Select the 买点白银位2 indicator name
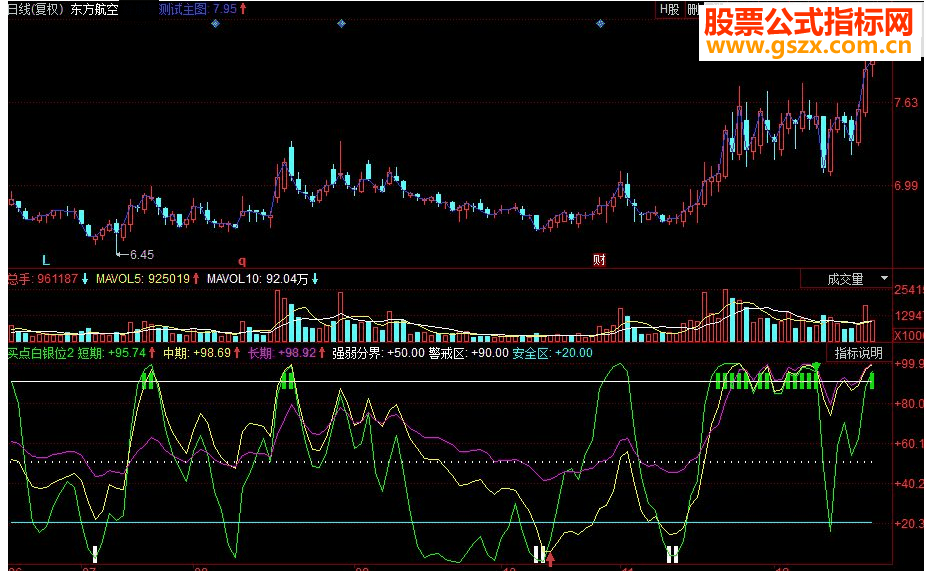 click(38, 353)
